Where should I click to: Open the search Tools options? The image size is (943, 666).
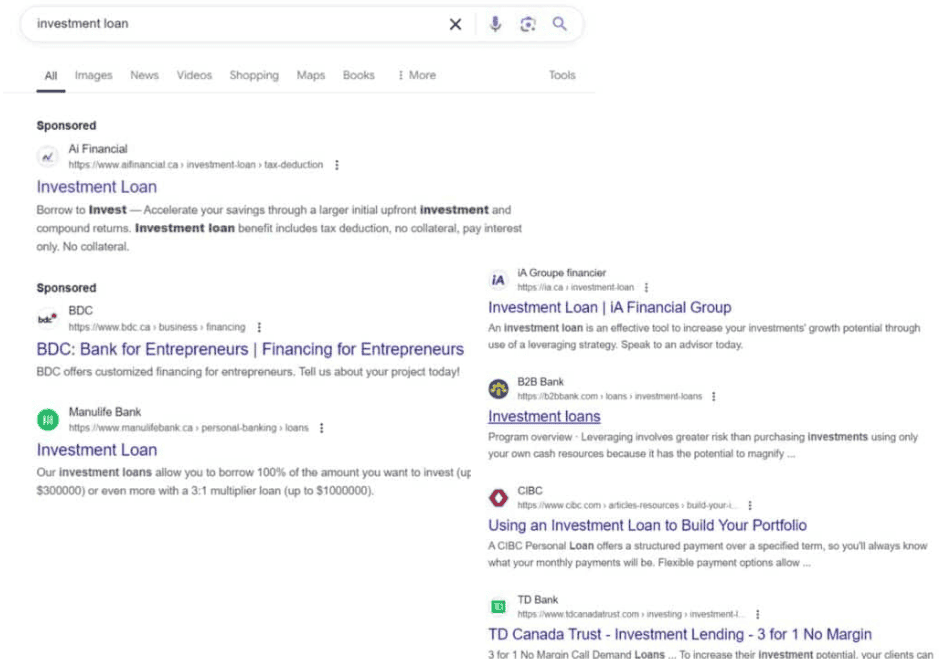[562, 75]
